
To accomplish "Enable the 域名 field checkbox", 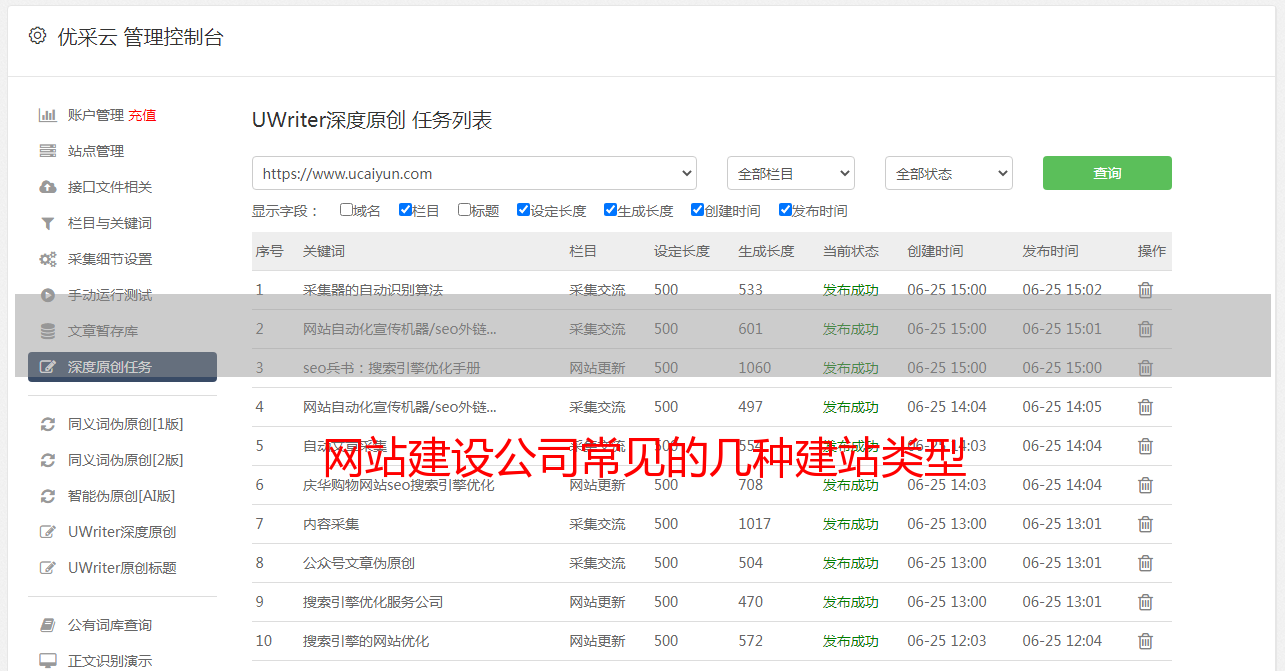I will [346, 210].
